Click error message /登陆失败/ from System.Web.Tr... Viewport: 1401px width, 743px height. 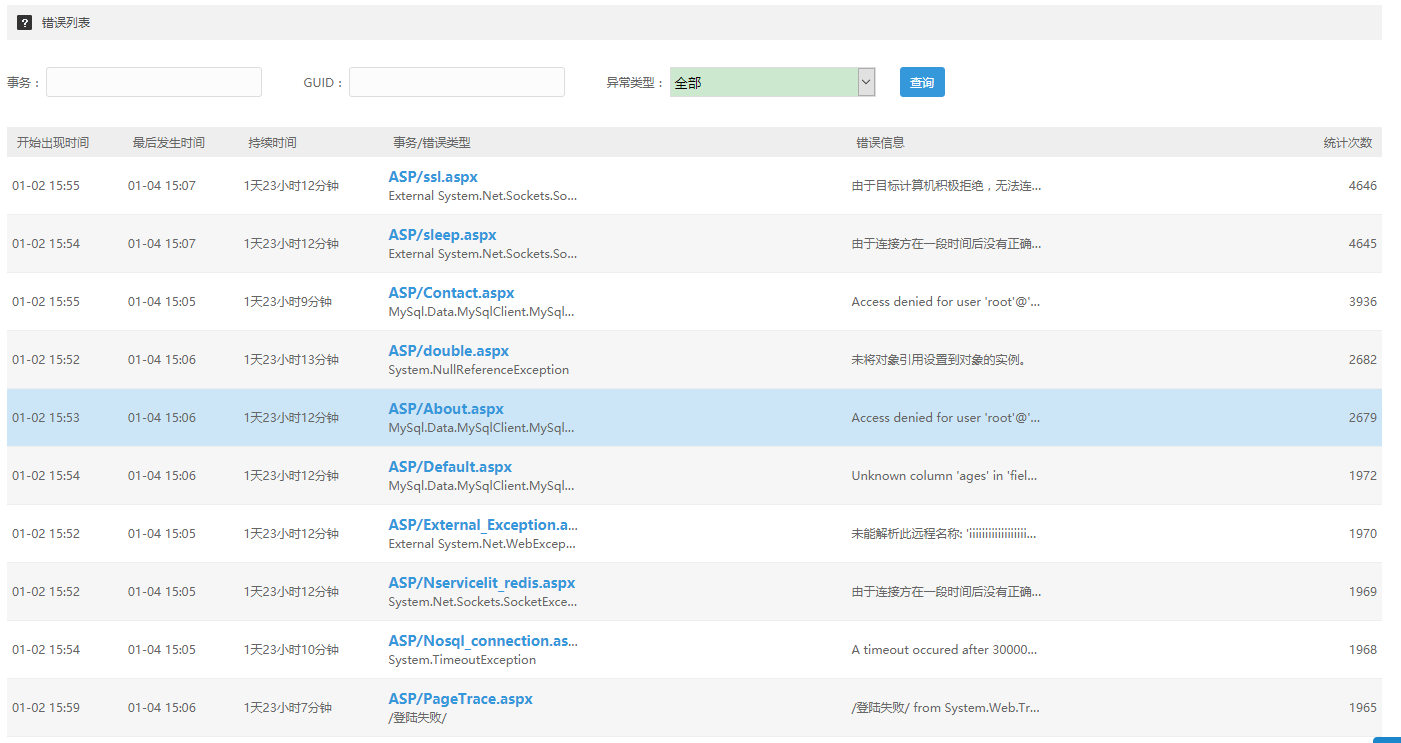coord(946,708)
